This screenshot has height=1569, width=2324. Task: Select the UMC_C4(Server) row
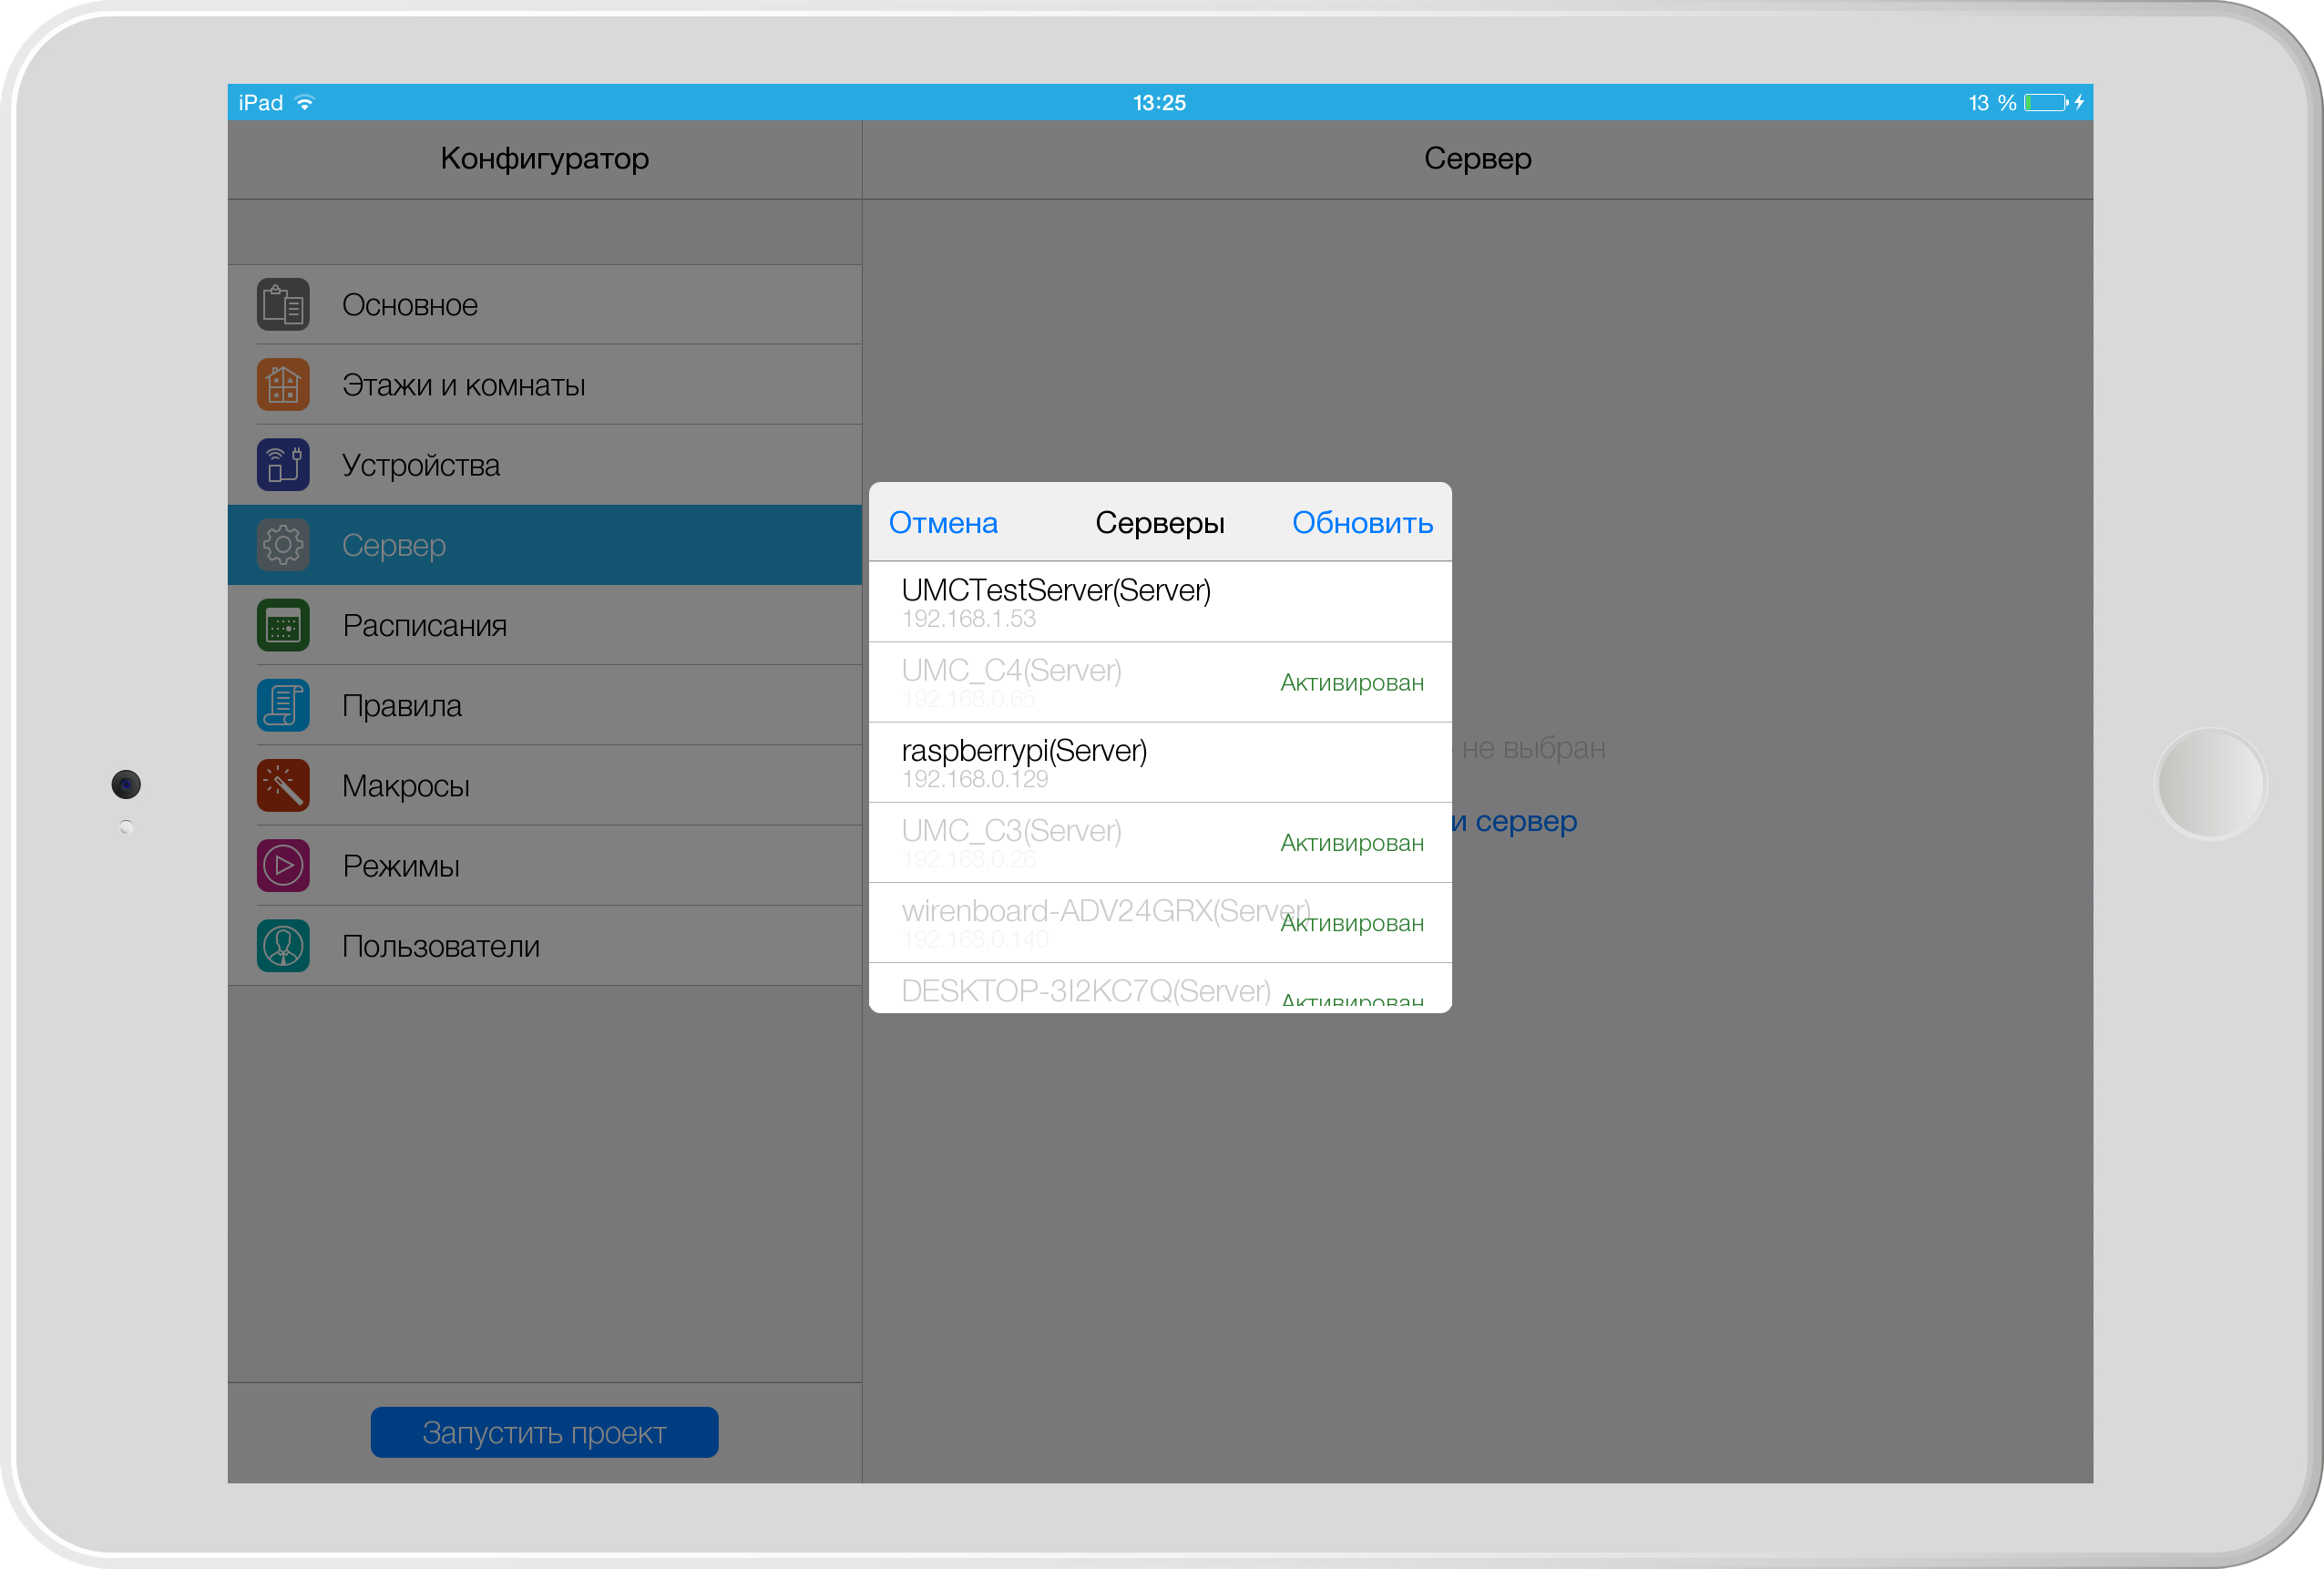[1160, 682]
